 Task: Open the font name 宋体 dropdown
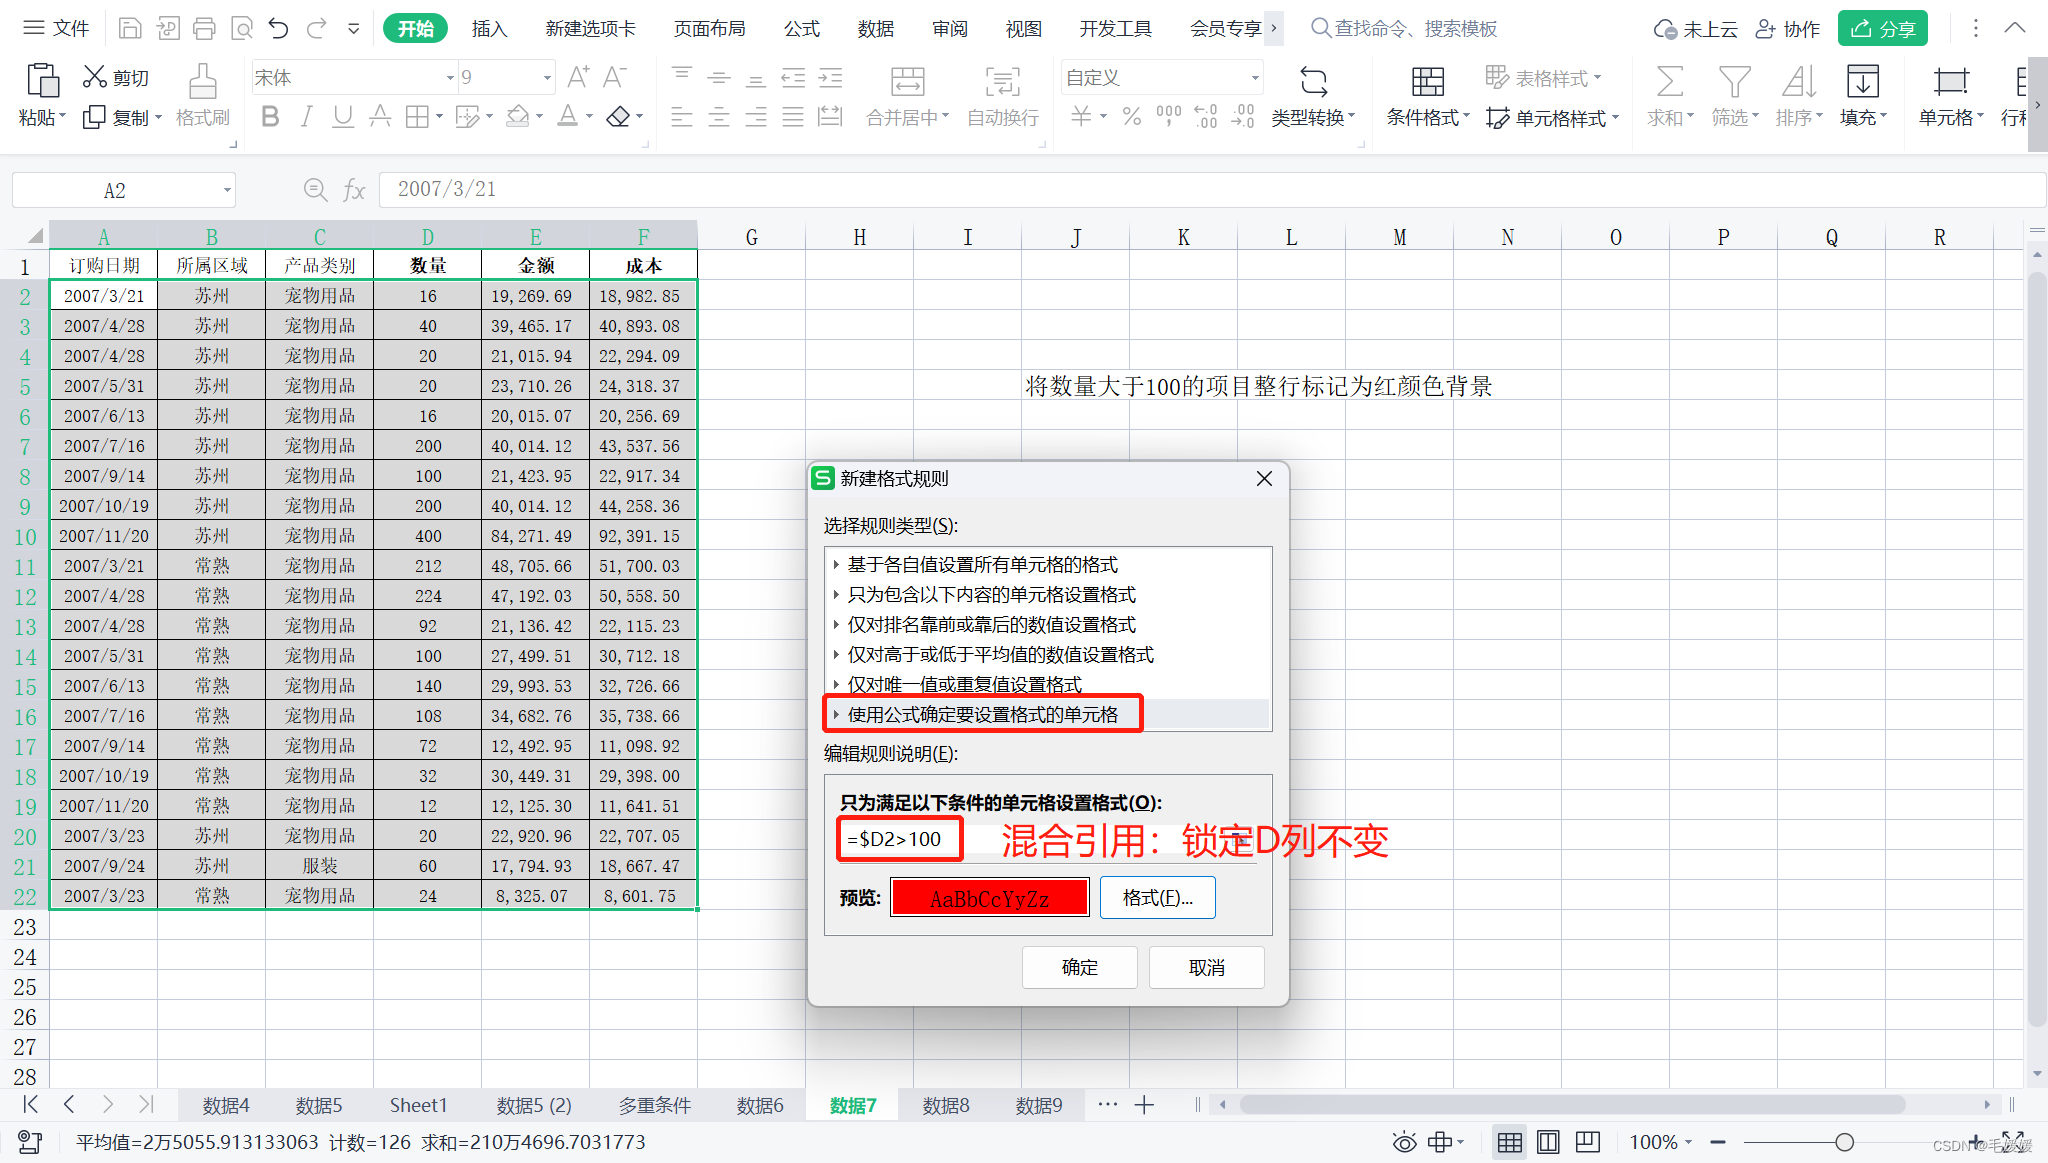click(449, 78)
